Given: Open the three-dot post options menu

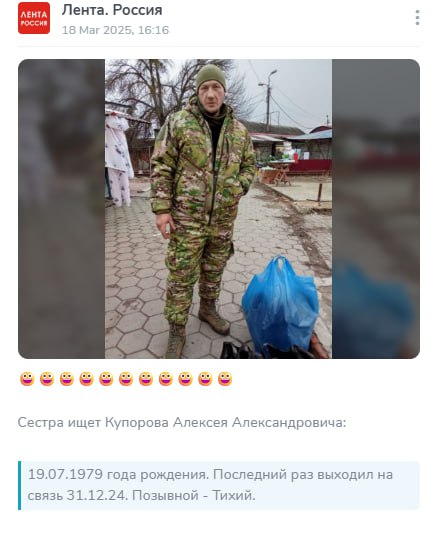Looking at the screenshot, I should pyautogui.click(x=417, y=18).
